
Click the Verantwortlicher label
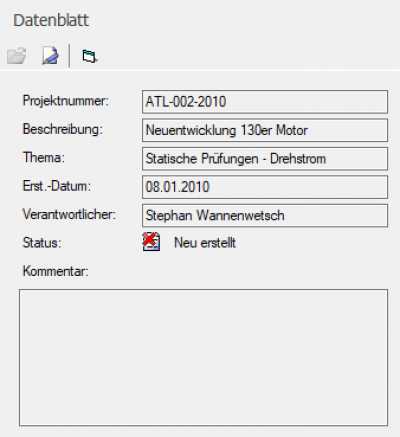[x=69, y=214]
